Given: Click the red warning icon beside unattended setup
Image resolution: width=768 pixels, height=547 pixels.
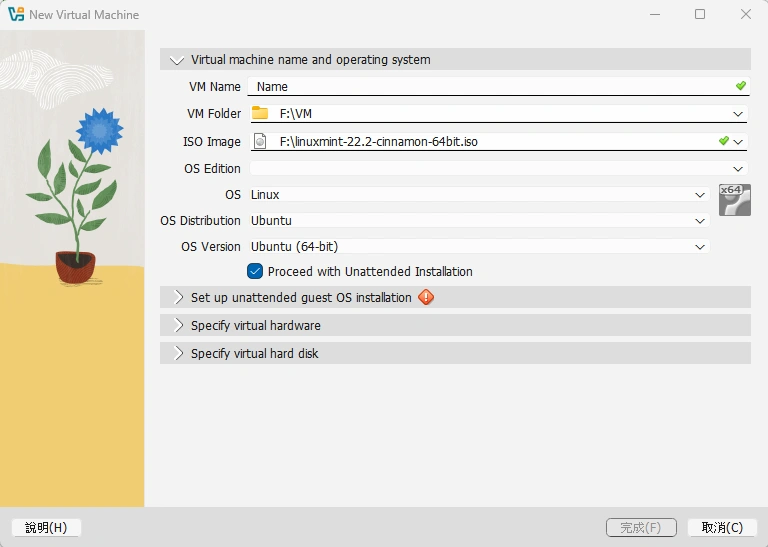Looking at the screenshot, I should point(426,297).
